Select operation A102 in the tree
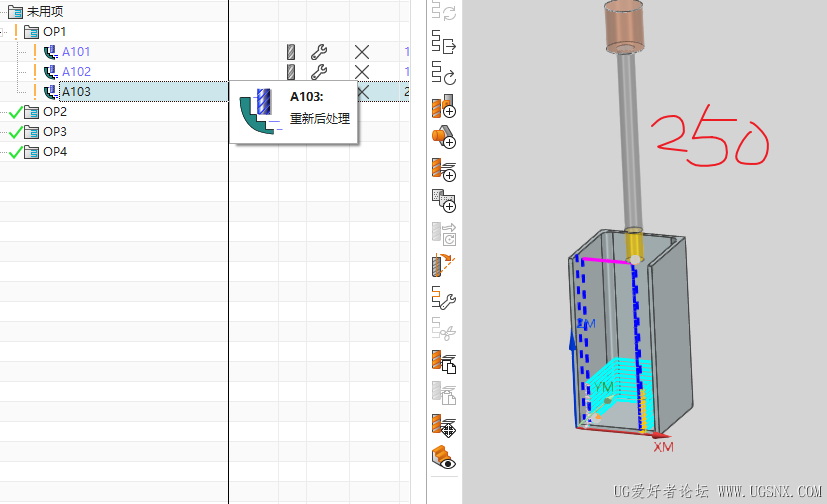827x504 pixels. coord(76,72)
